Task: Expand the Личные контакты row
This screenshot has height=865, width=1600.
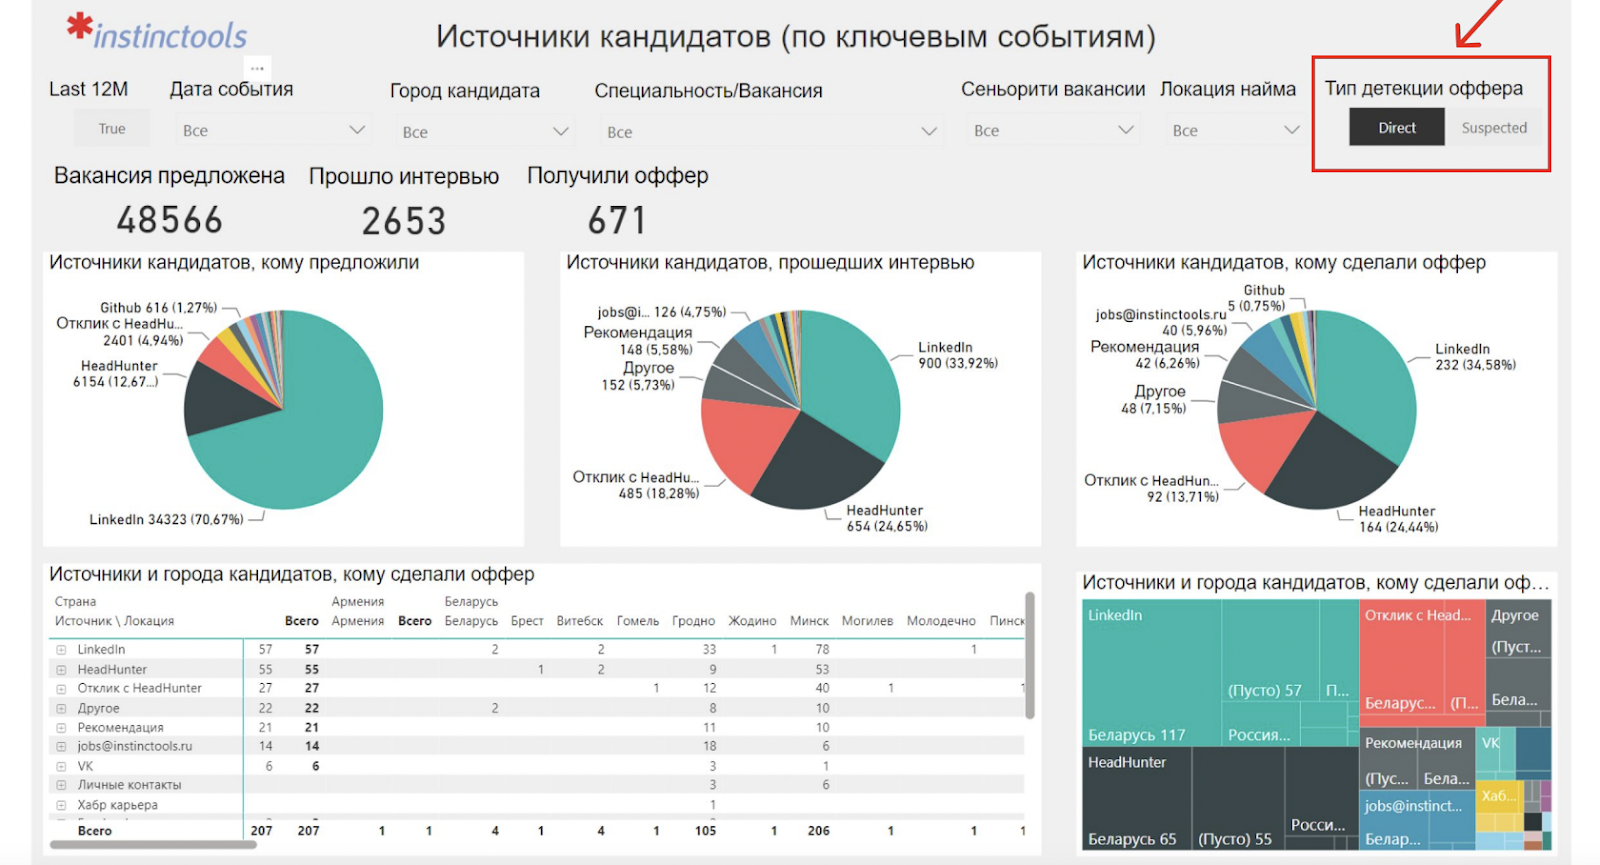Action: [61, 785]
